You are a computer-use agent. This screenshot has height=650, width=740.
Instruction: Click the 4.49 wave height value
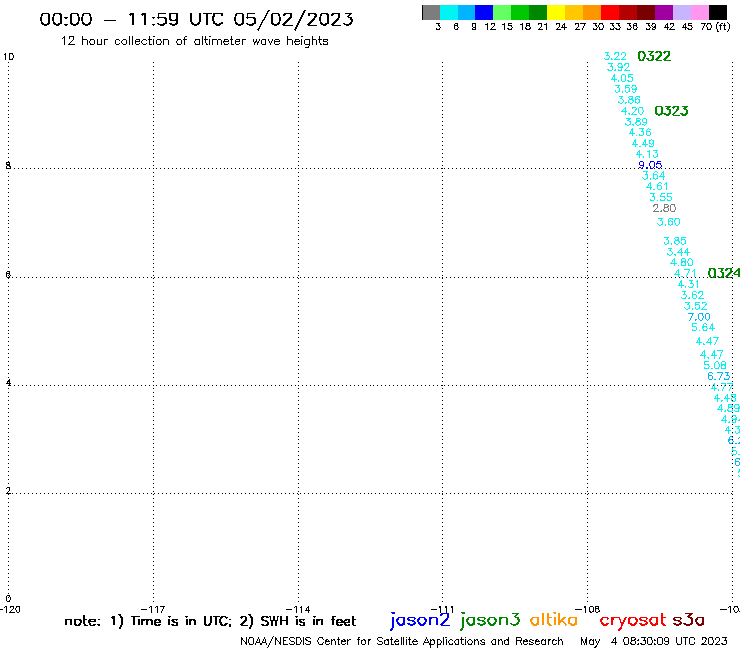[x=643, y=143]
